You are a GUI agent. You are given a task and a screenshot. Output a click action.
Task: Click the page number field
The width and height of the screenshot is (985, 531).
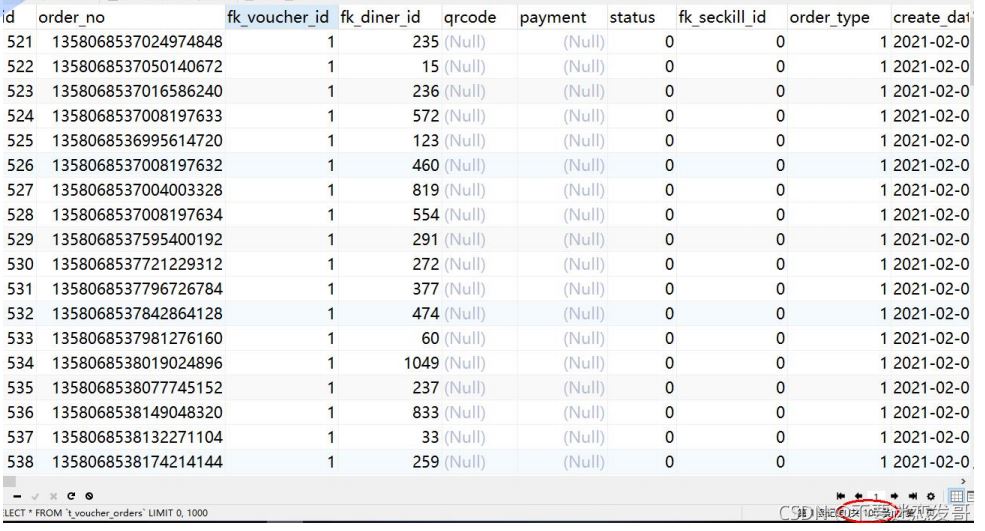[x=876, y=496]
